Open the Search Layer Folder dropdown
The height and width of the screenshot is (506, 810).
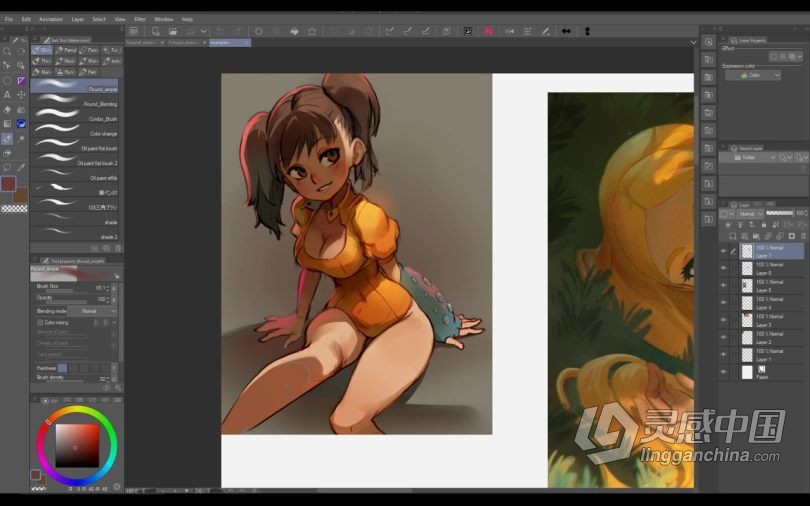[x=747, y=157]
